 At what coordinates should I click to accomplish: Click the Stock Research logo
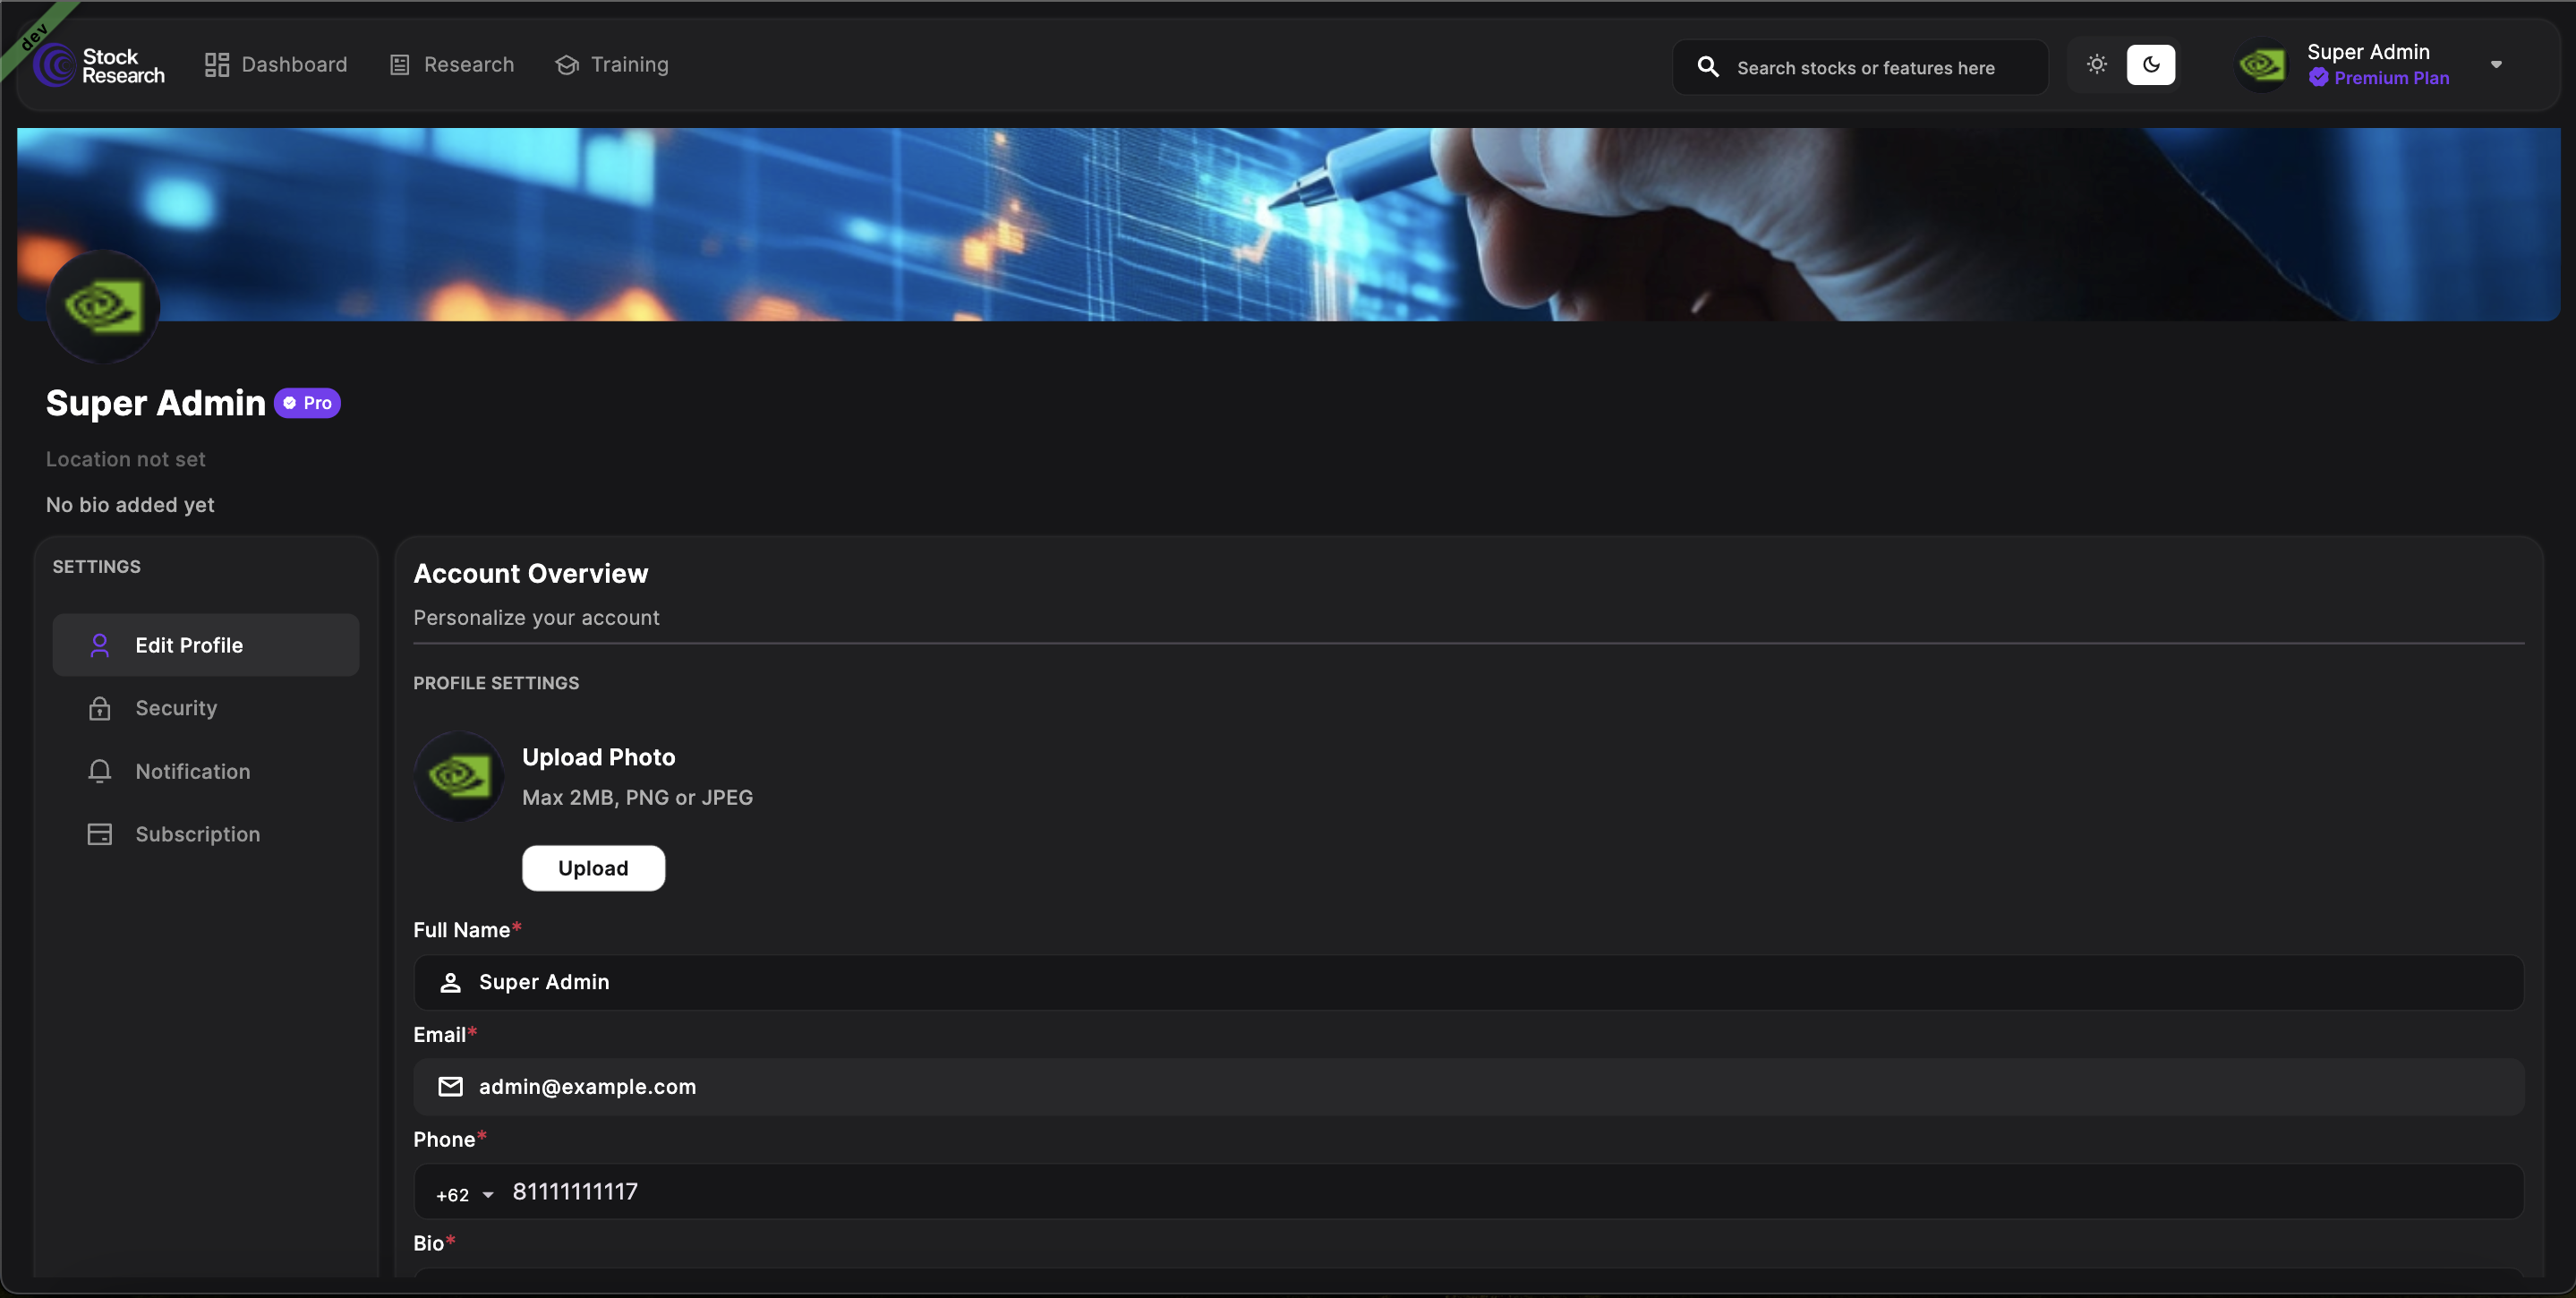[x=99, y=65]
